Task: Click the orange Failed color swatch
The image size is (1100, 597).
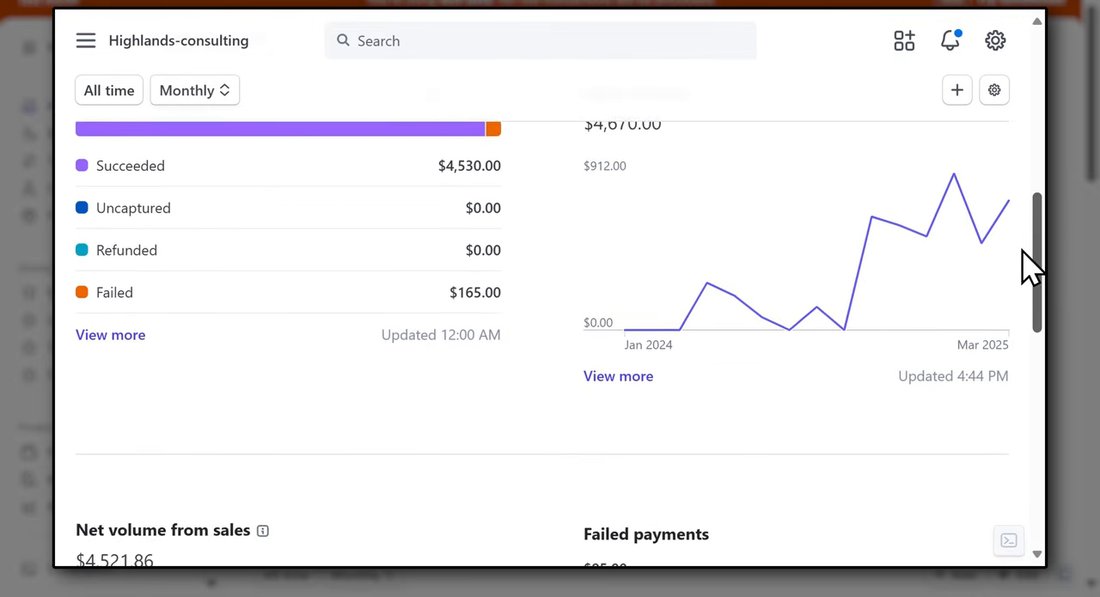Action: (x=82, y=292)
